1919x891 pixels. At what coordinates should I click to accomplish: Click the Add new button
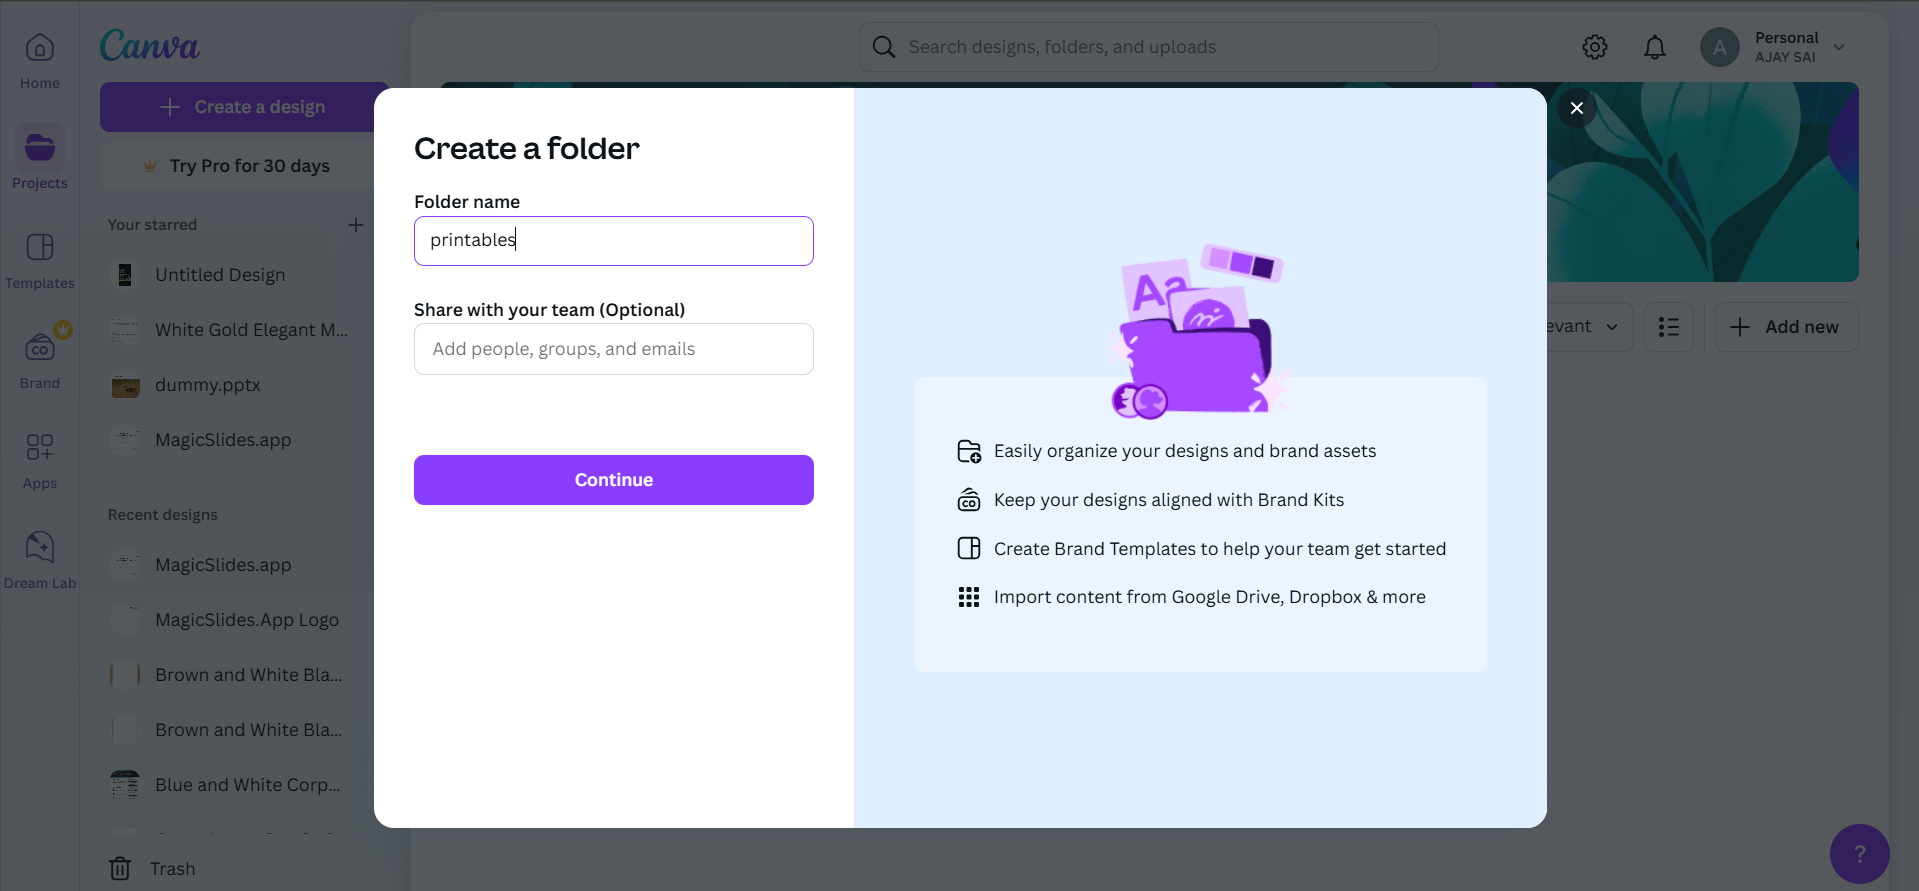click(x=1787, y=327)
